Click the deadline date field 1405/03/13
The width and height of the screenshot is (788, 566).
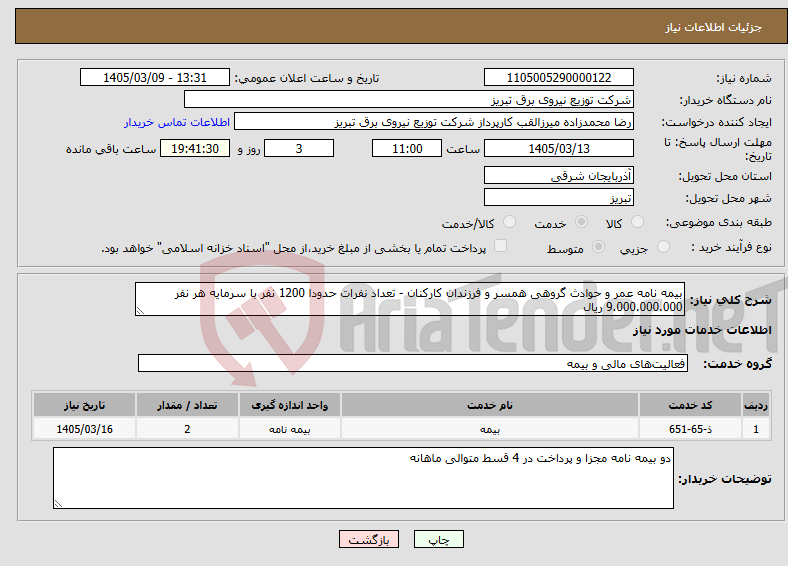[559, 148]
